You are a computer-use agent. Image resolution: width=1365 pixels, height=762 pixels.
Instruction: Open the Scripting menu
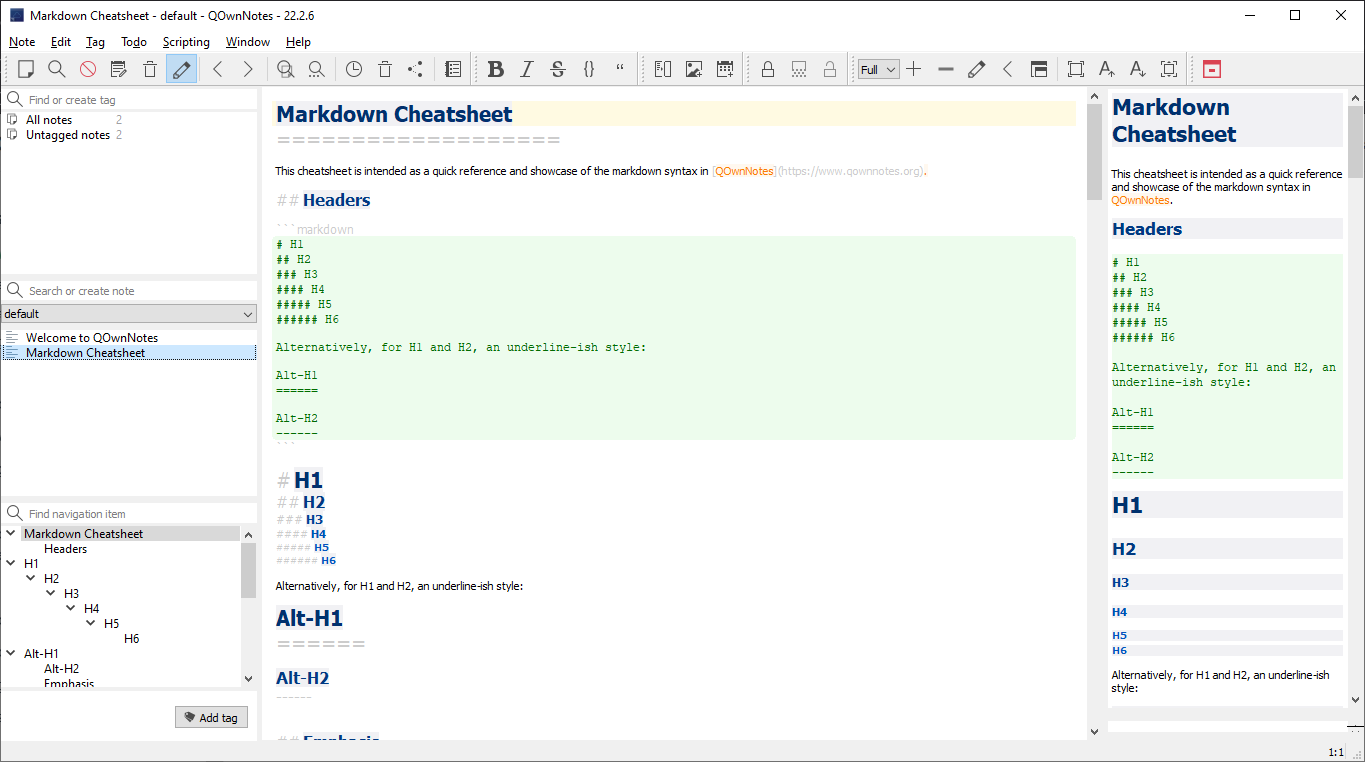coord(186,42)
